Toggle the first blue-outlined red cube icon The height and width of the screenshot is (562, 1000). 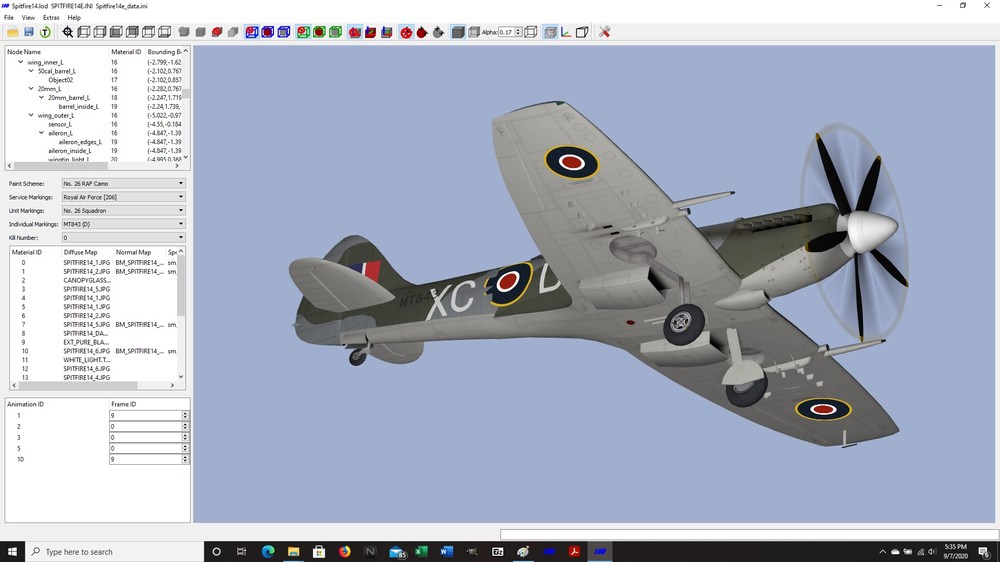pyautogui.click(x=252, y=32)
